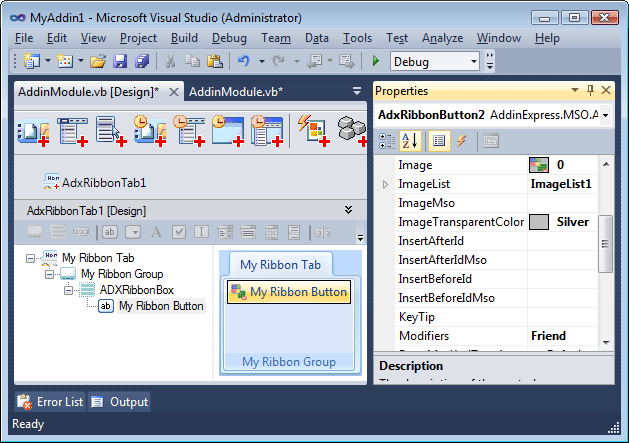The width and height of the screenshot is (629, 443).
Task: Open the Build menu
Action: click(184, 38)
